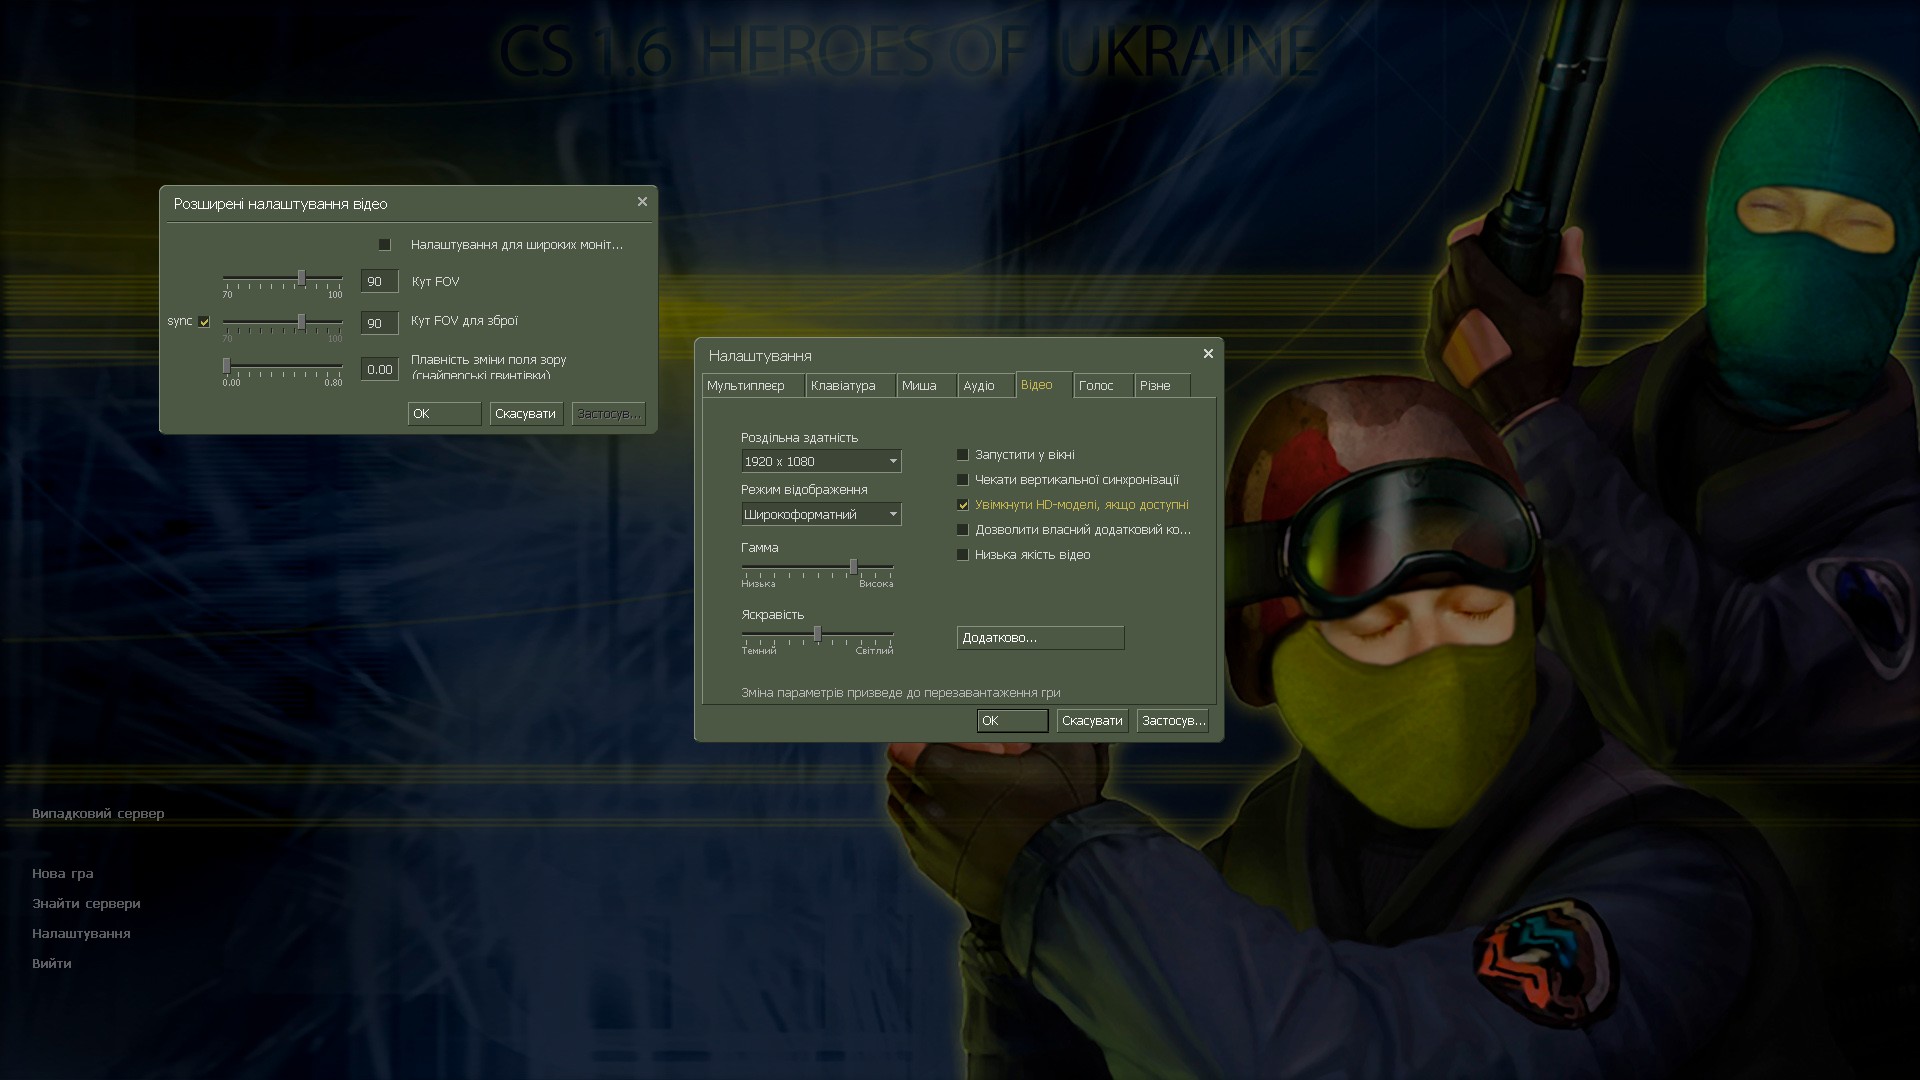Select the Аудіо tab
Image resolution: width=1920 pixels, height=1080 pixels.
(978, 386)
